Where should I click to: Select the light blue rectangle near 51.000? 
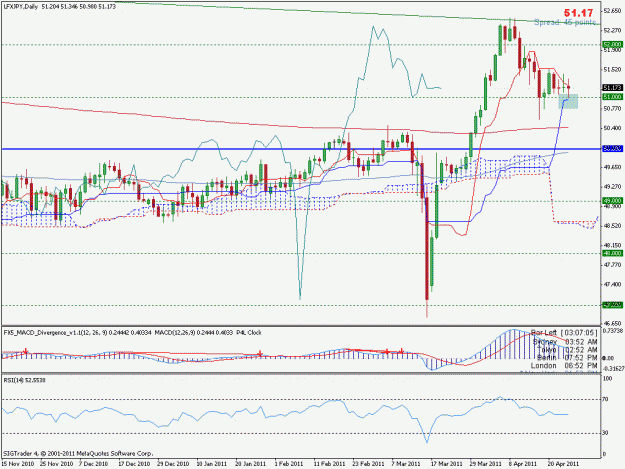568,101
